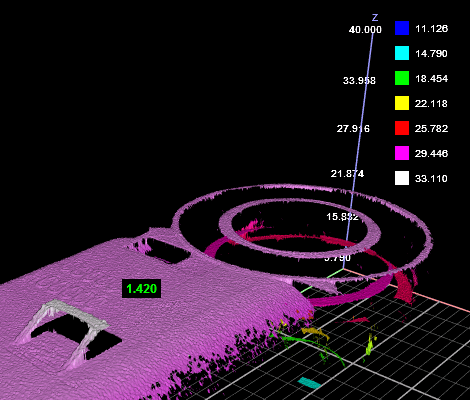The image size is (470, 400).
Task: Click the cyan 14.790 legend swatch
Action: click(x=402, y=53)
